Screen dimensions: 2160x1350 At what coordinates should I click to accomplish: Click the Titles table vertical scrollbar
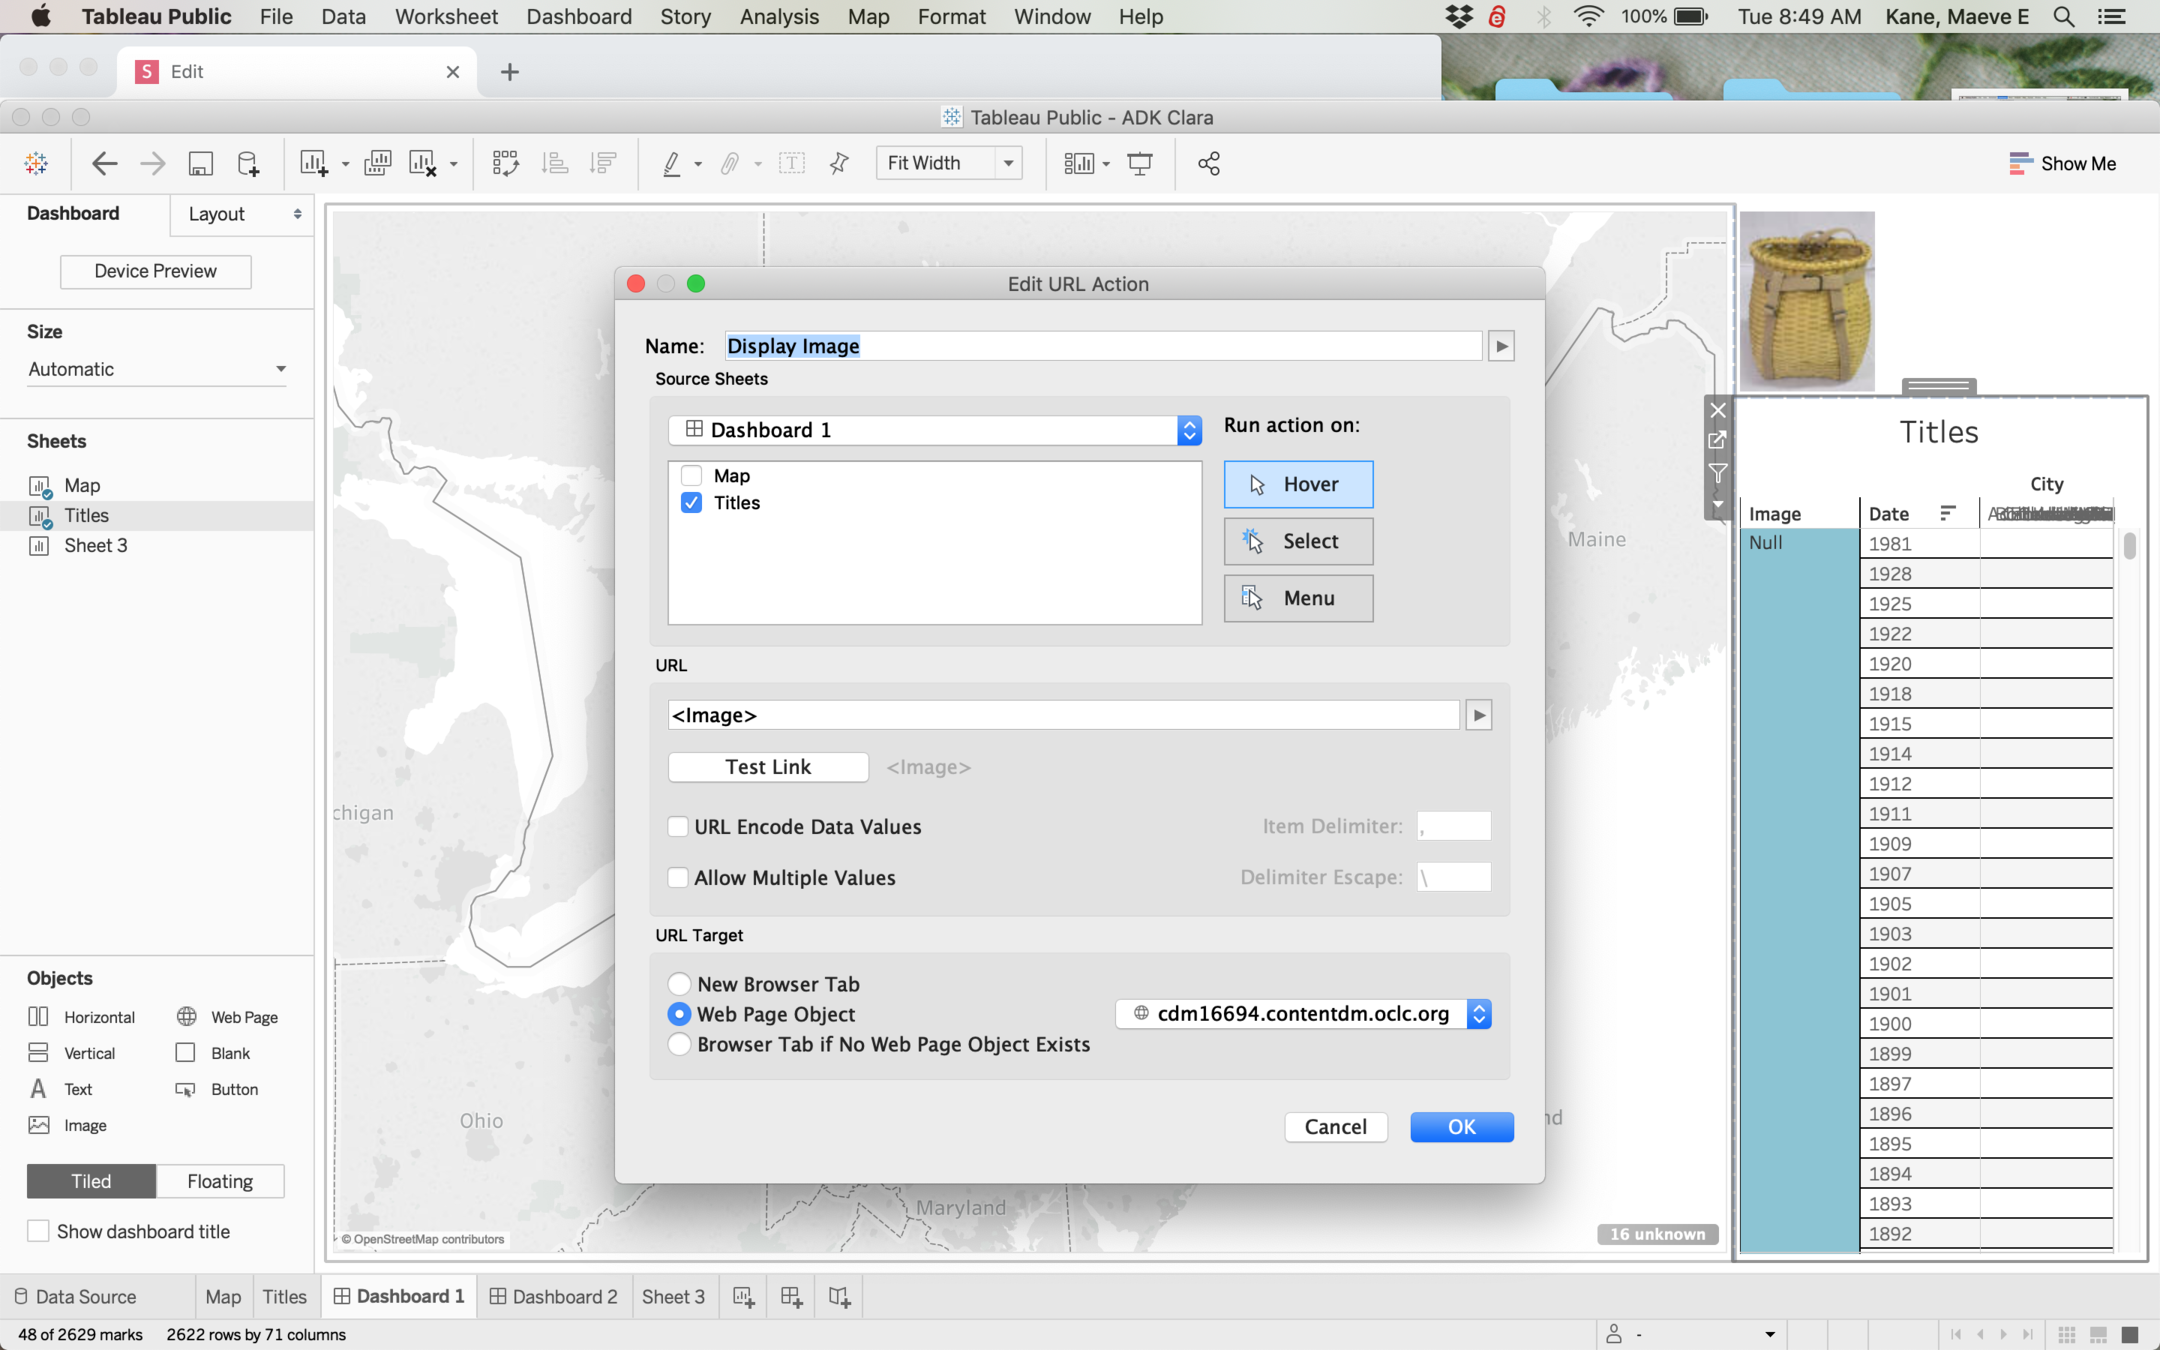pos(2129,547)
